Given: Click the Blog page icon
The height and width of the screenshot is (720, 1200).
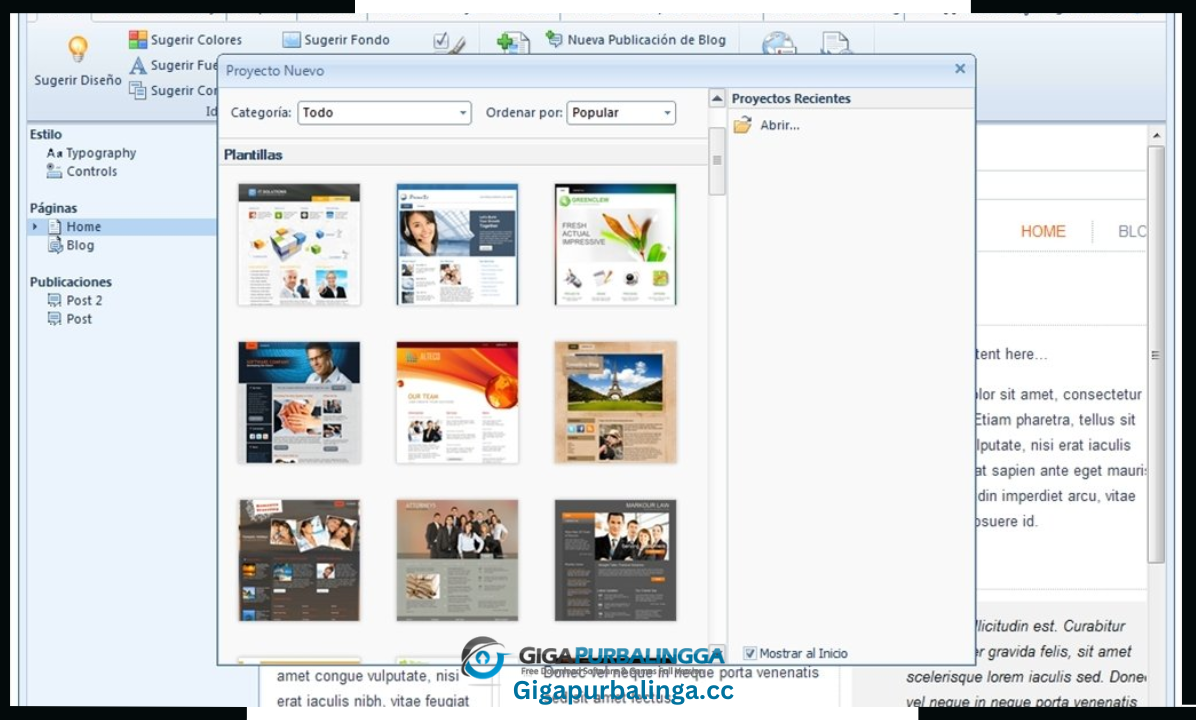Looking at the screenshot, I should click(x=55, y=245).
